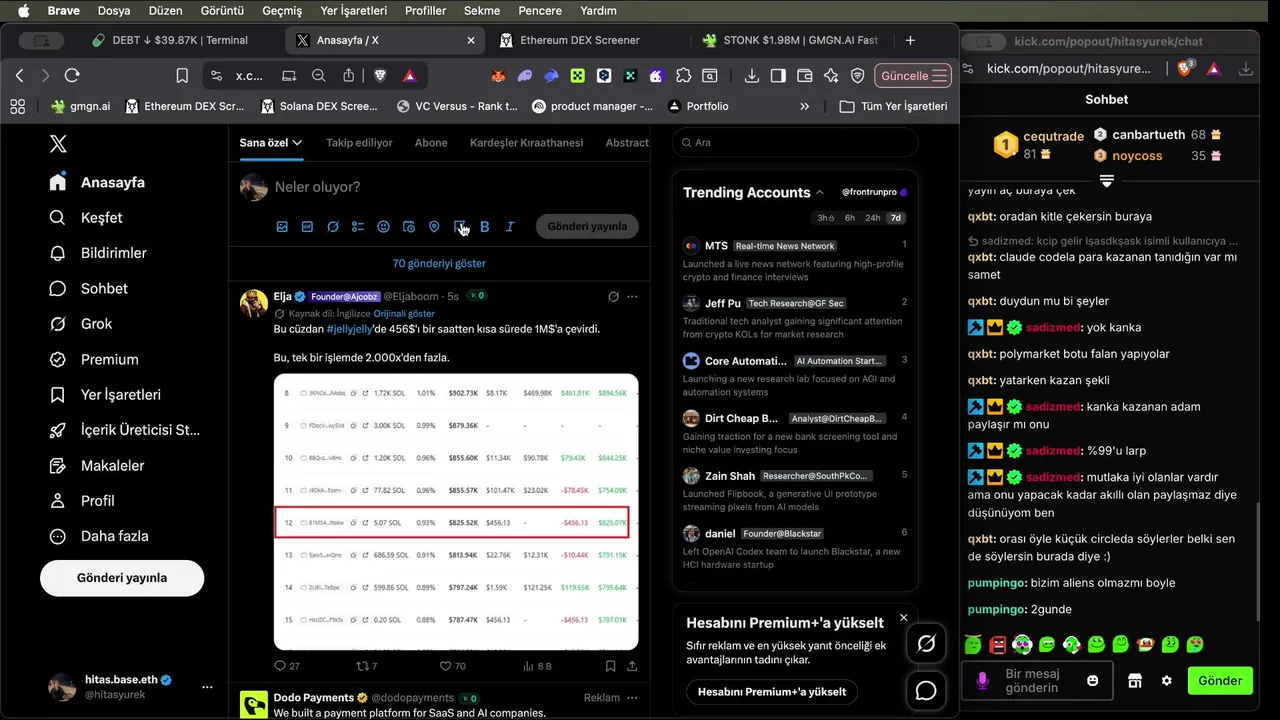Switch to Abone tab
Viewport: 1280px width, 720px height.
tap(431, 143)
